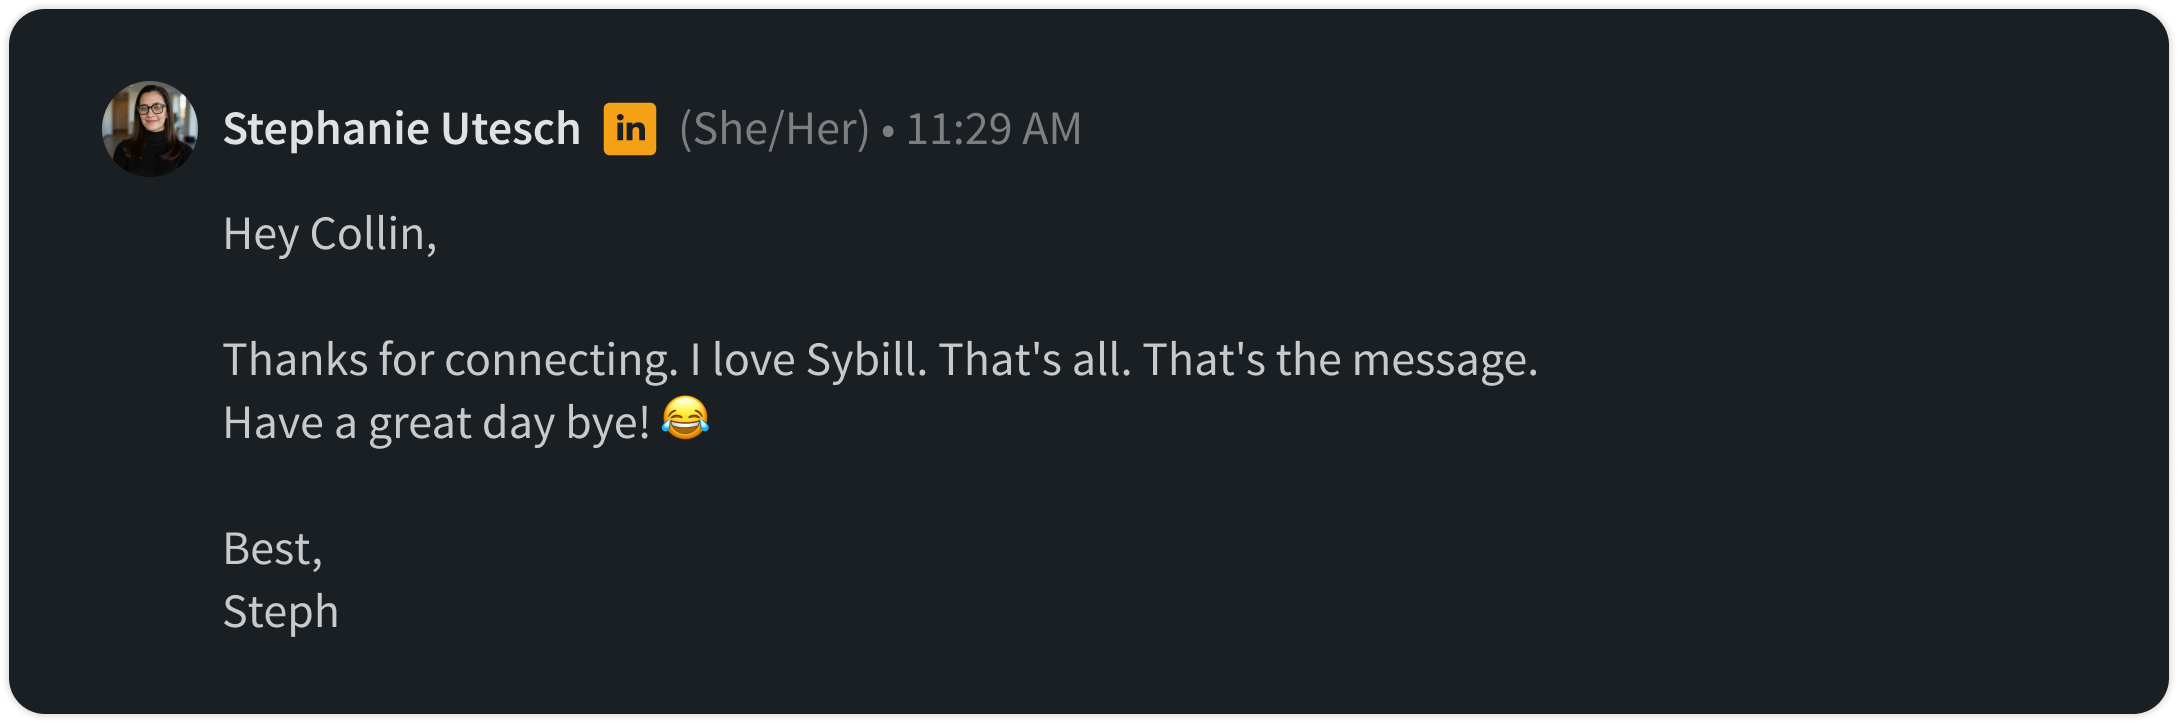Click the "Hey Collin," greeting line
Viewport: 2178px width, 723px height.
(330, 235)
